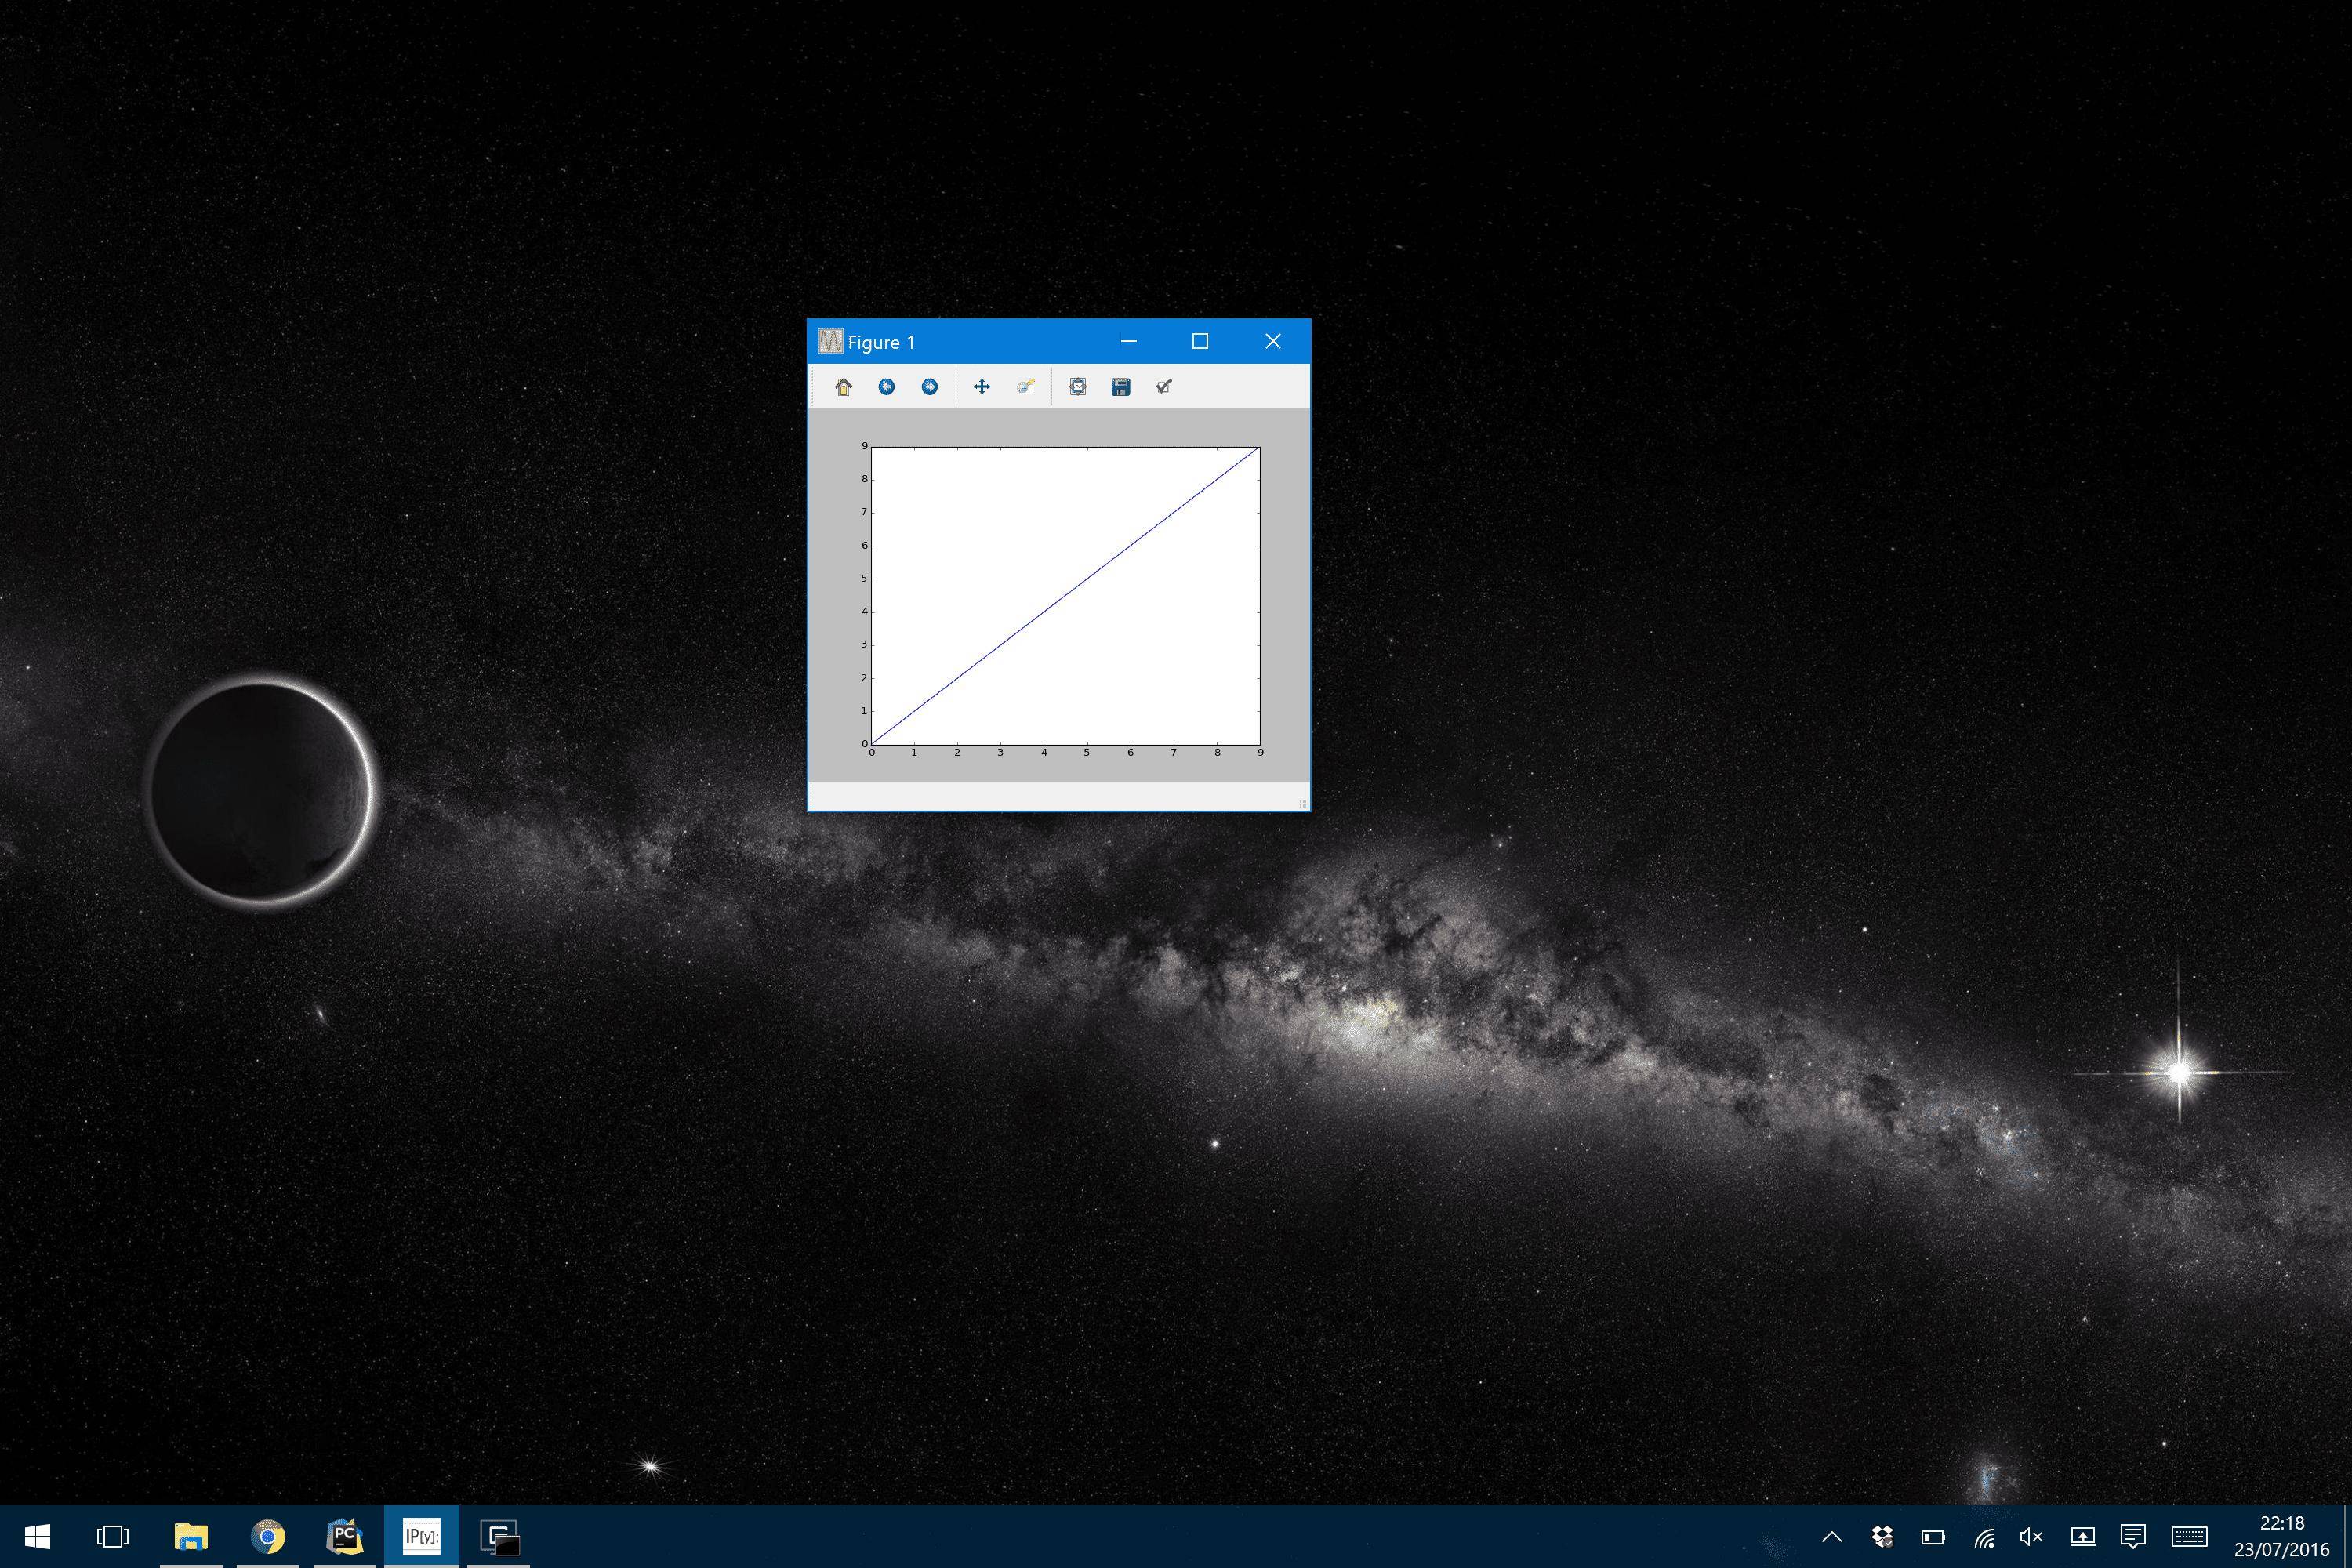The width and height of the screenshot is (2352, 1568).
Task: Expand hidden icons in the system tray
Action: (1833, 1537)
